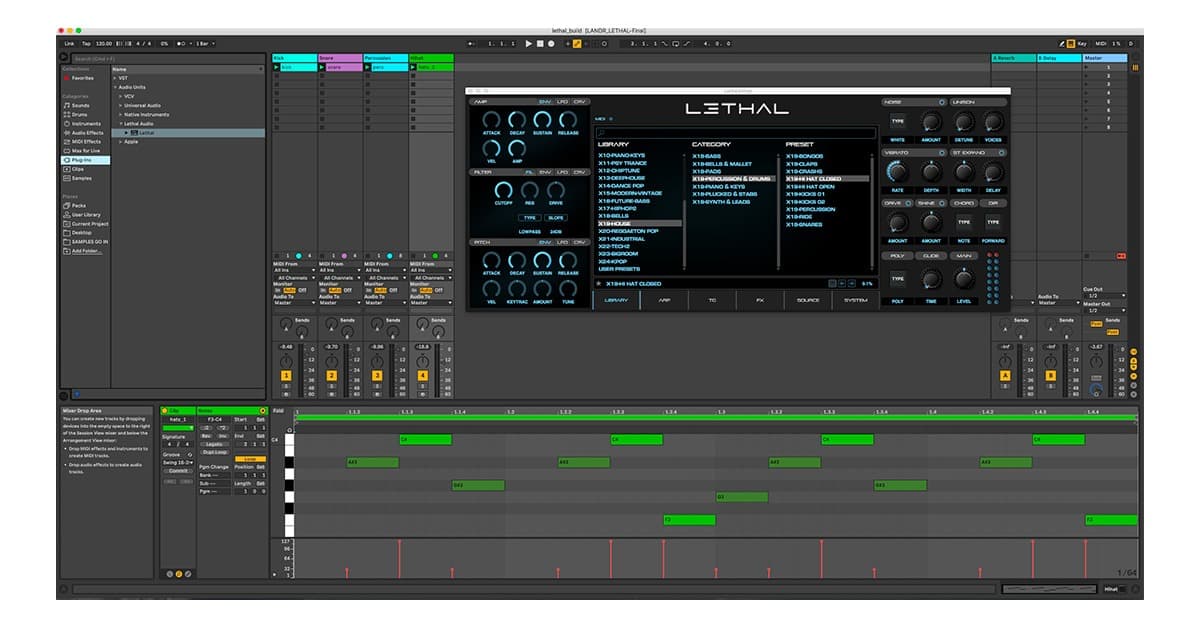Switch to the ARP tab in Lethal

click(x=664, y=300)
